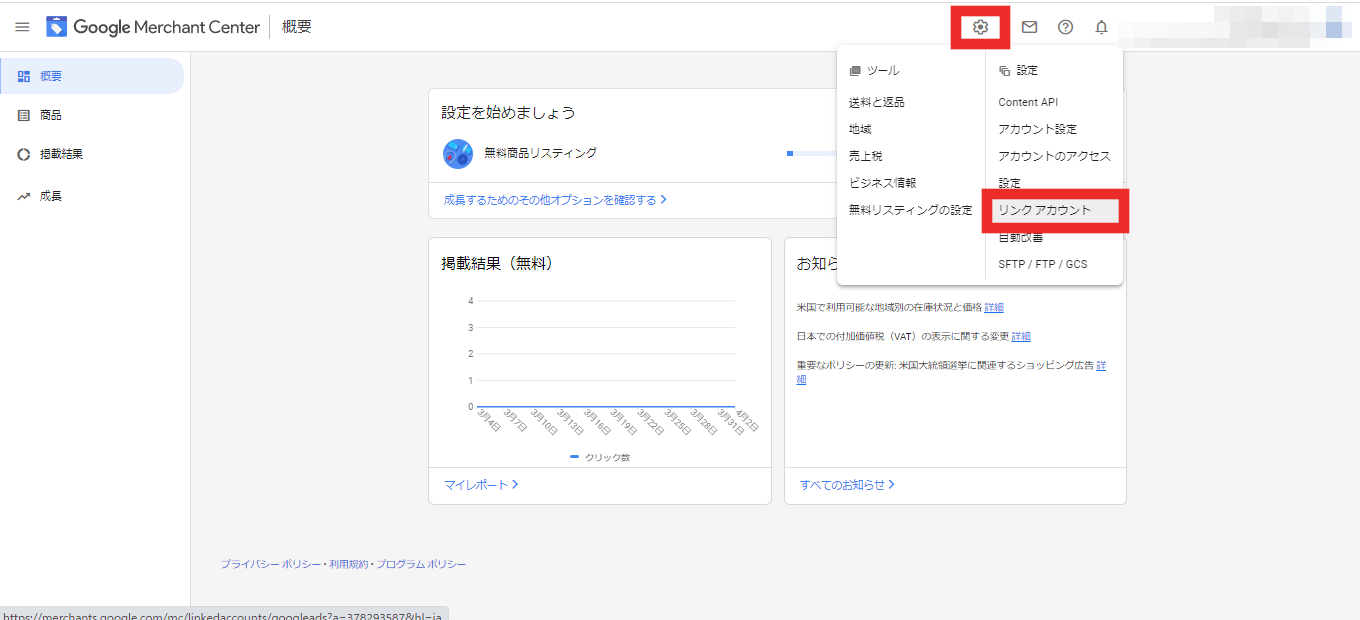1360x620 pixels.
Task: Click the 無料商品リスティング label text
Action: (540, 153)
